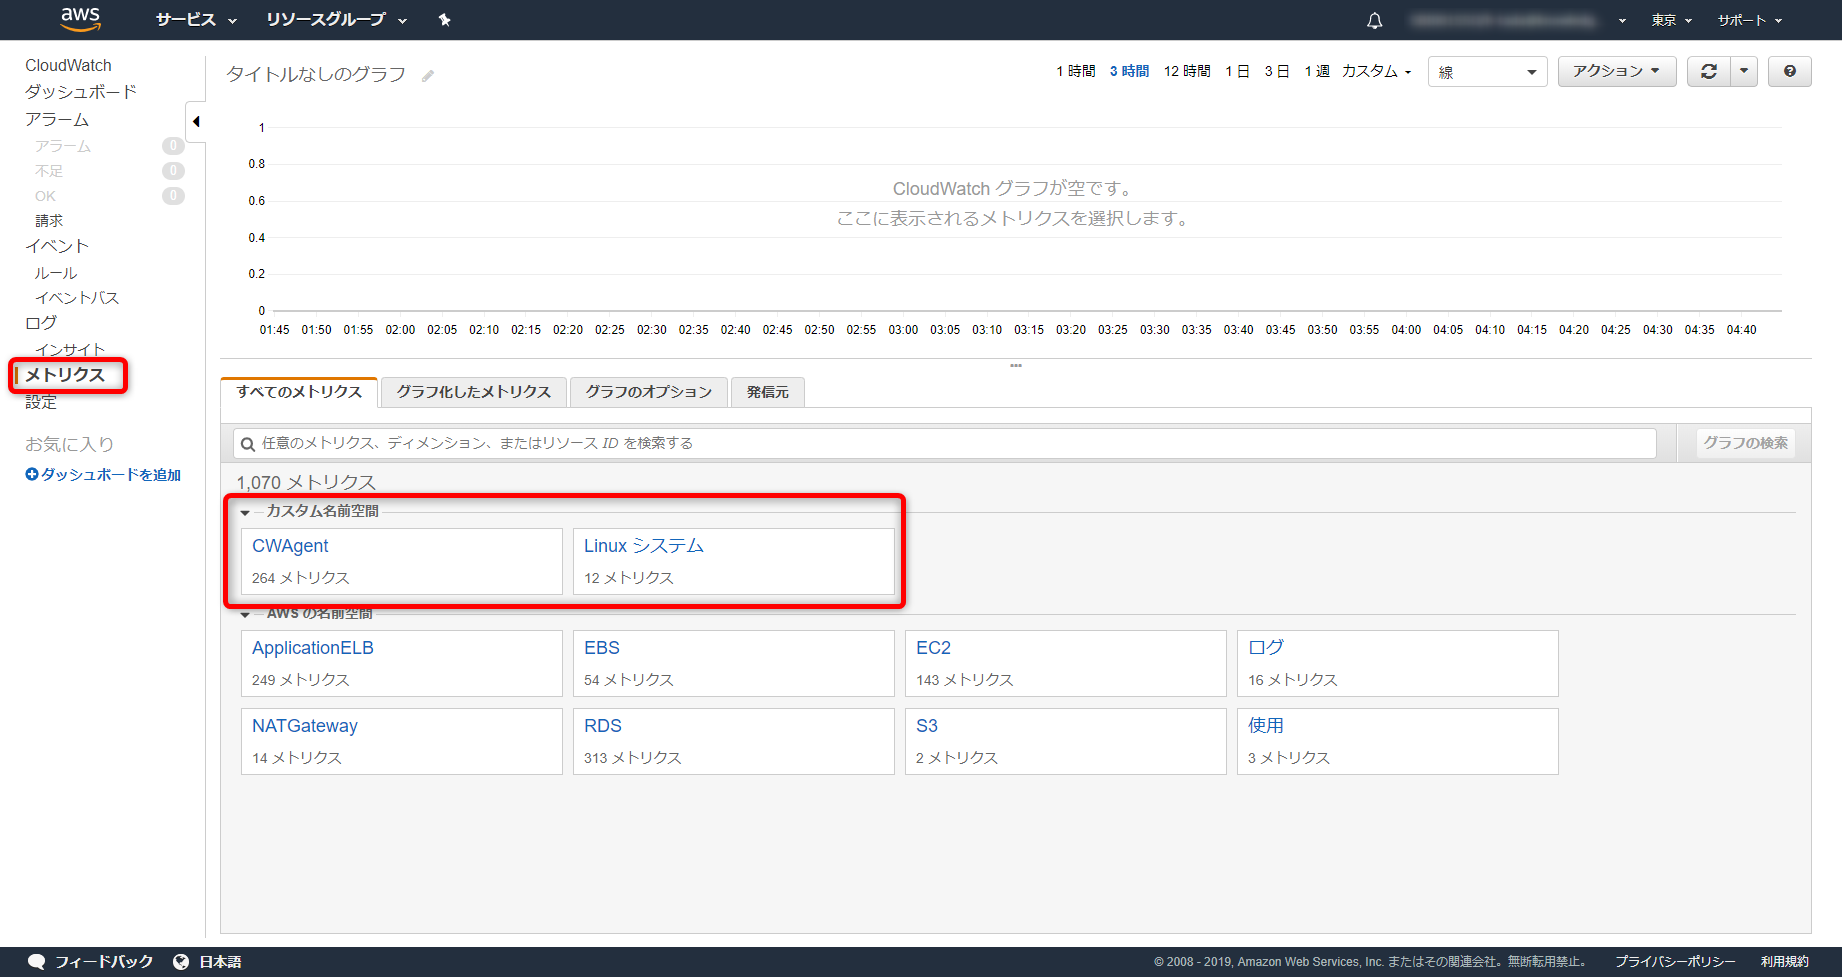This screenshot has width=1842, height=977.
Task: Select the 1 週 time range
Action: (1317, 71)
